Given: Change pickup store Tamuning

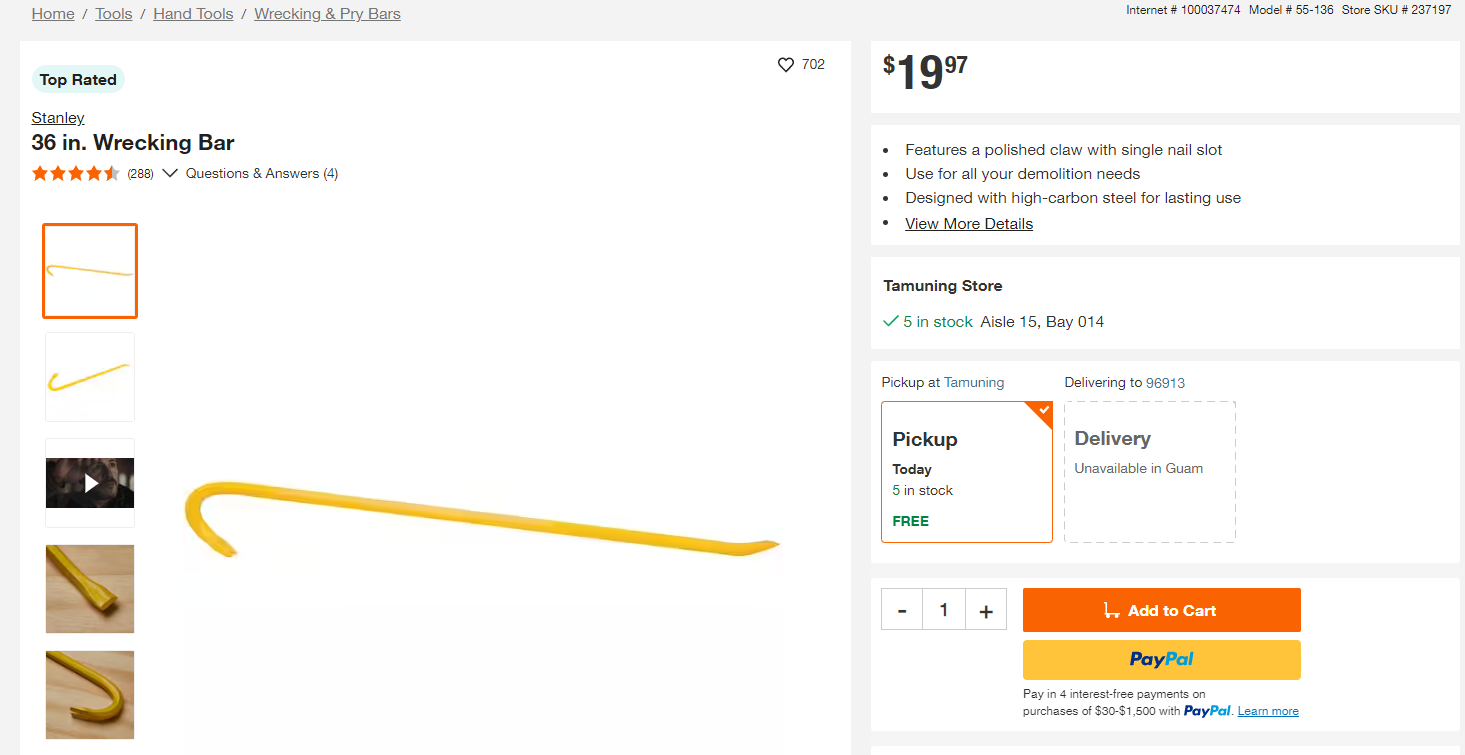Looking at the screenshot, I should tap(974, 382).
